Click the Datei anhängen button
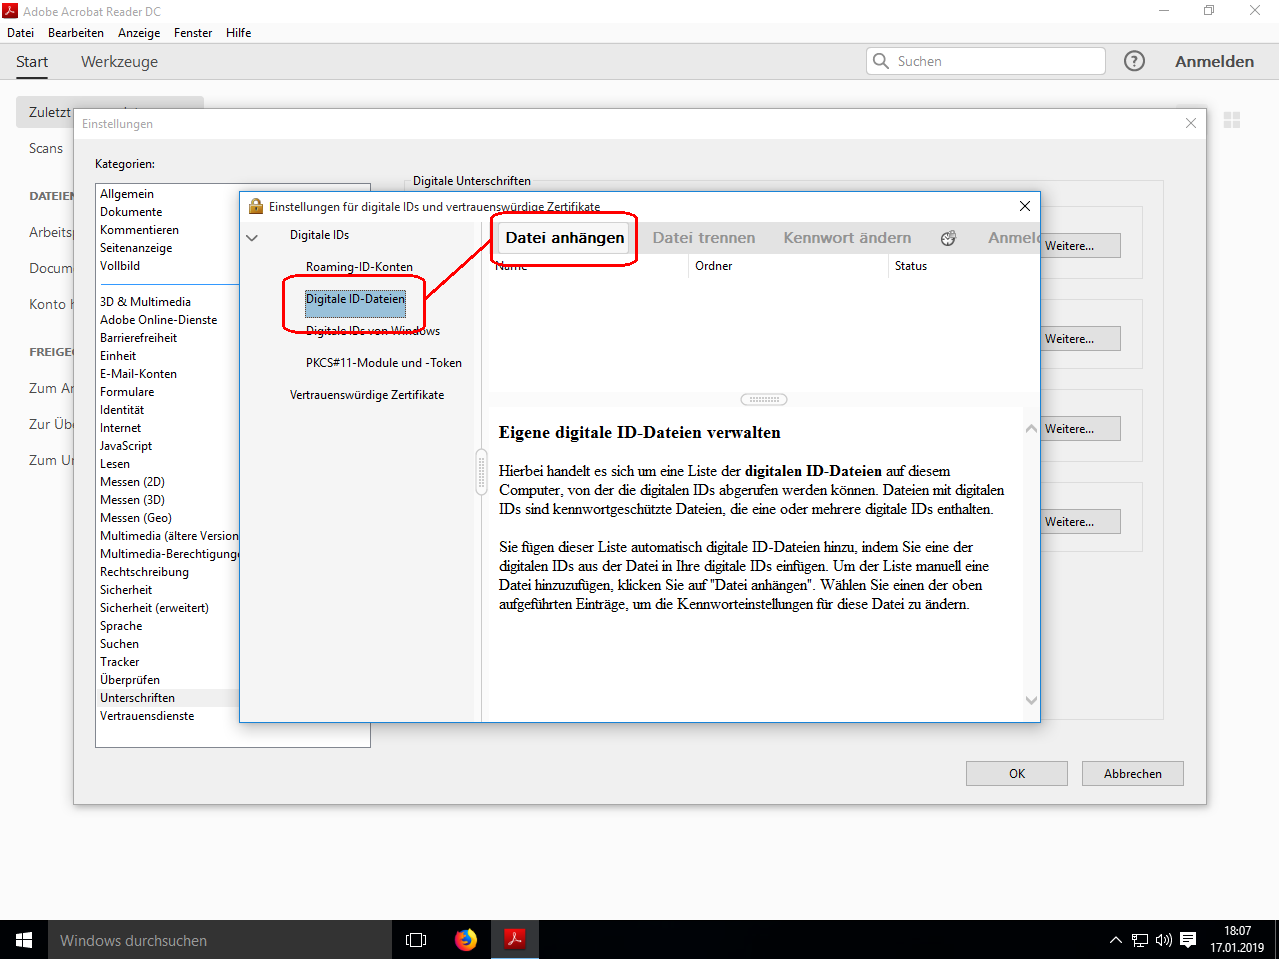 (564, 238)
